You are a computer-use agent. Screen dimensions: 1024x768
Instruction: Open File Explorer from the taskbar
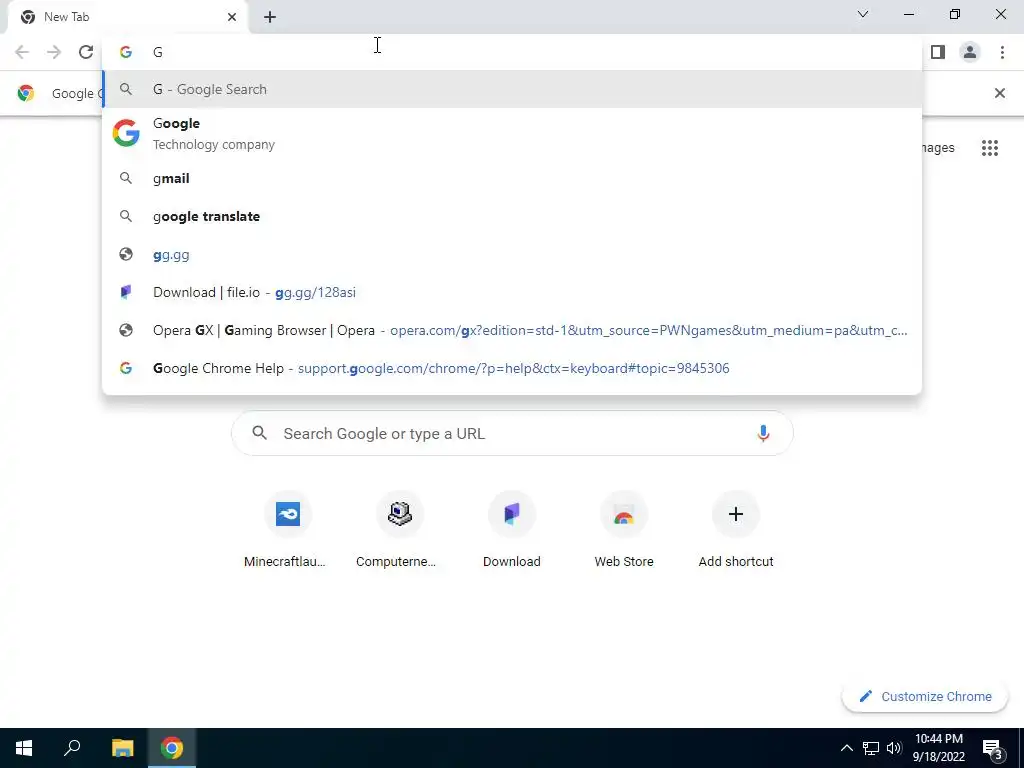(x=122, y=748)
